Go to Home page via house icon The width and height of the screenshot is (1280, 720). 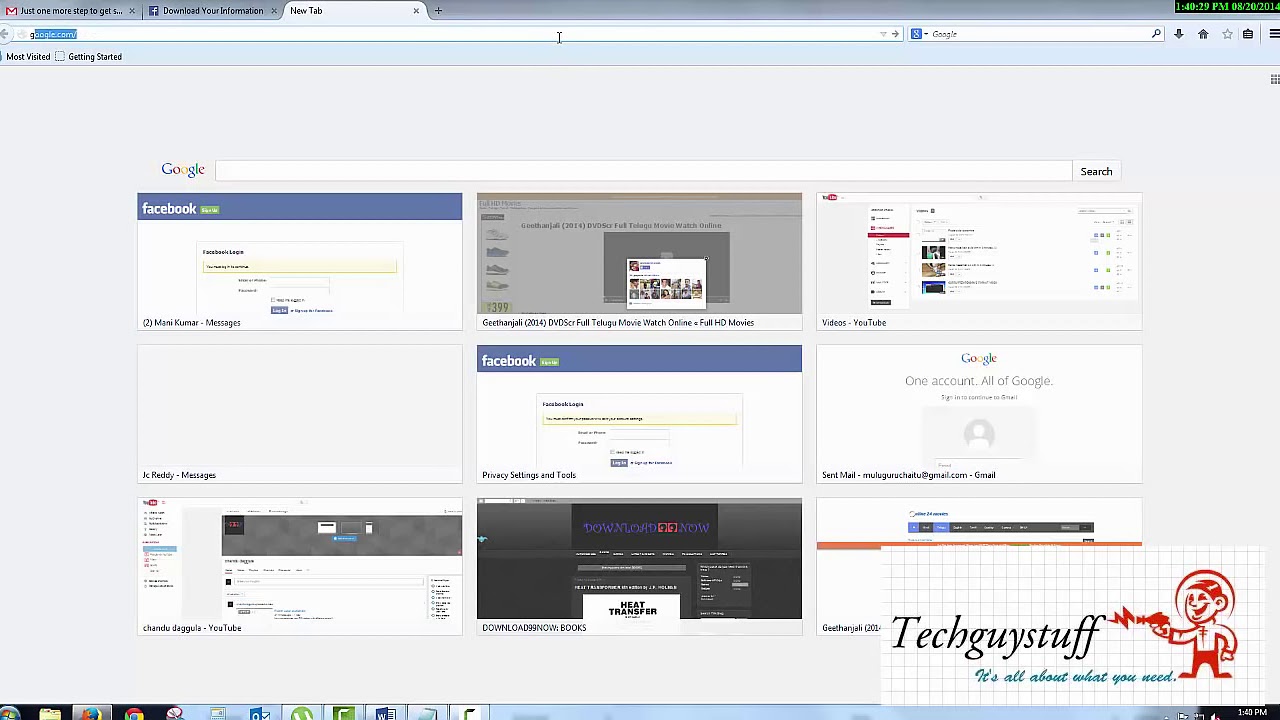click(1203, 34)
